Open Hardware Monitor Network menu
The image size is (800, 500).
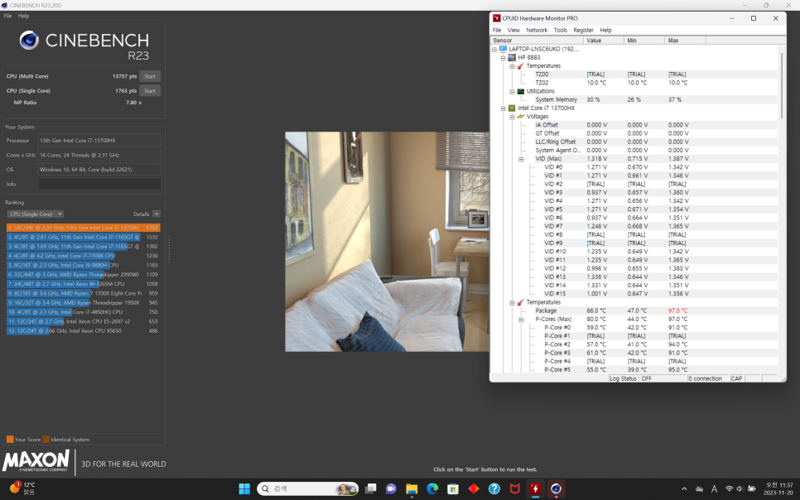pyautogui.click(x=537, y=30)
